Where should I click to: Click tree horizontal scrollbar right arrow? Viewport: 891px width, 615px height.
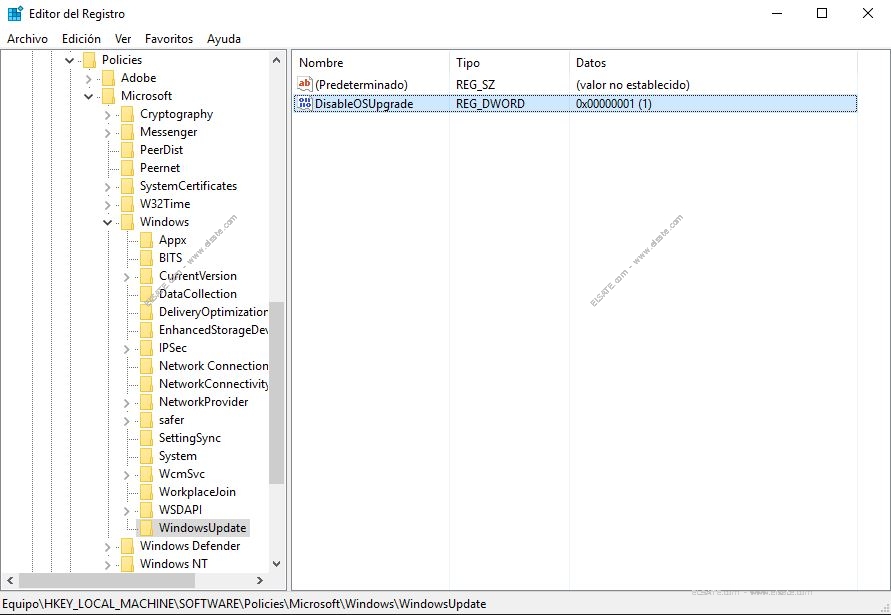260,581
